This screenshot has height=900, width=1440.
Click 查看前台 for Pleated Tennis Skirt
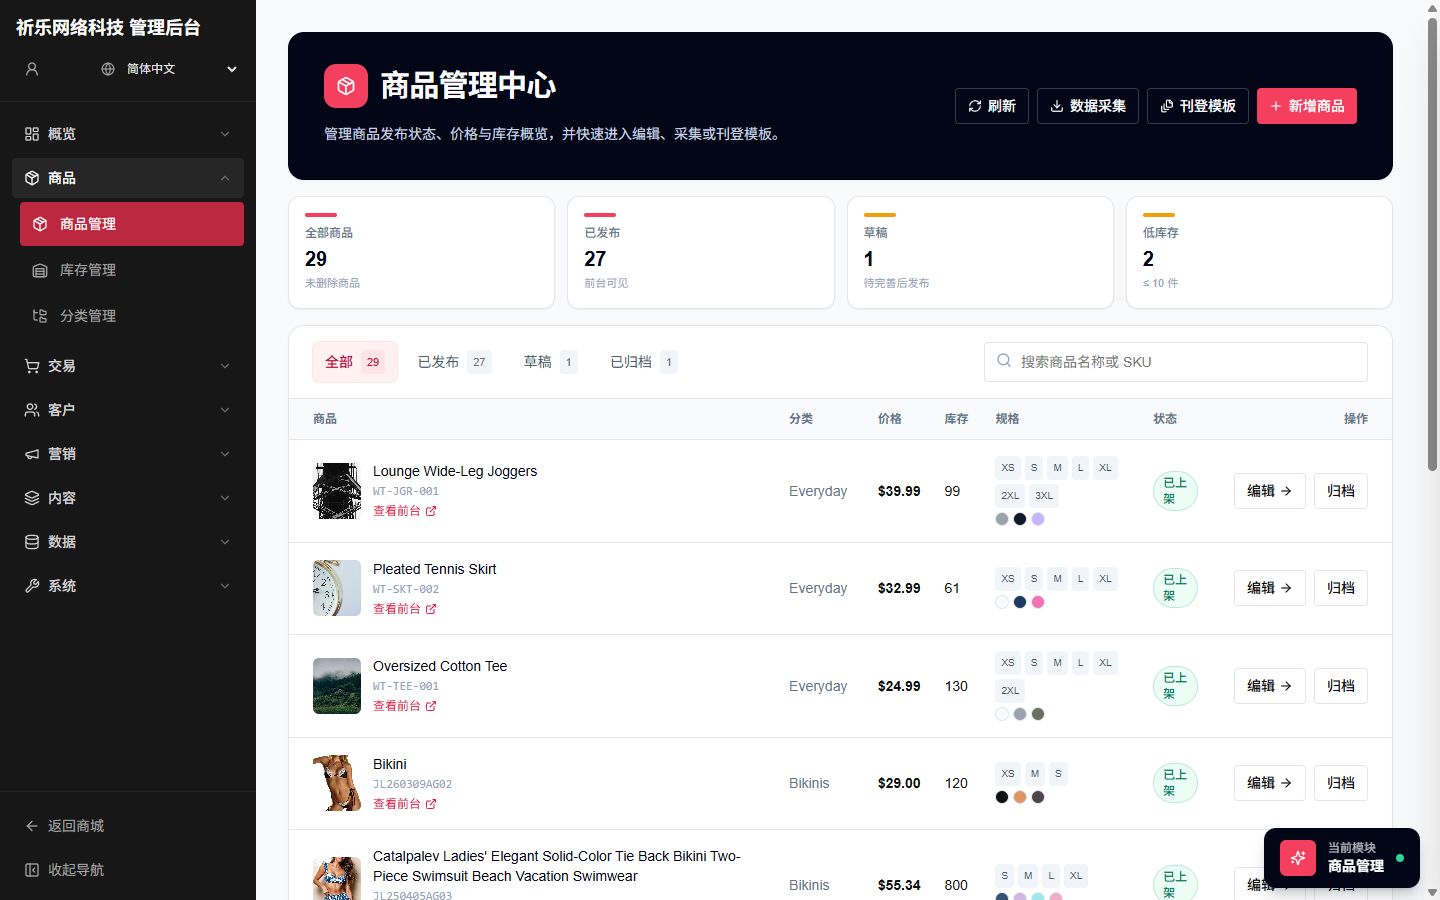tap(405, 609)
